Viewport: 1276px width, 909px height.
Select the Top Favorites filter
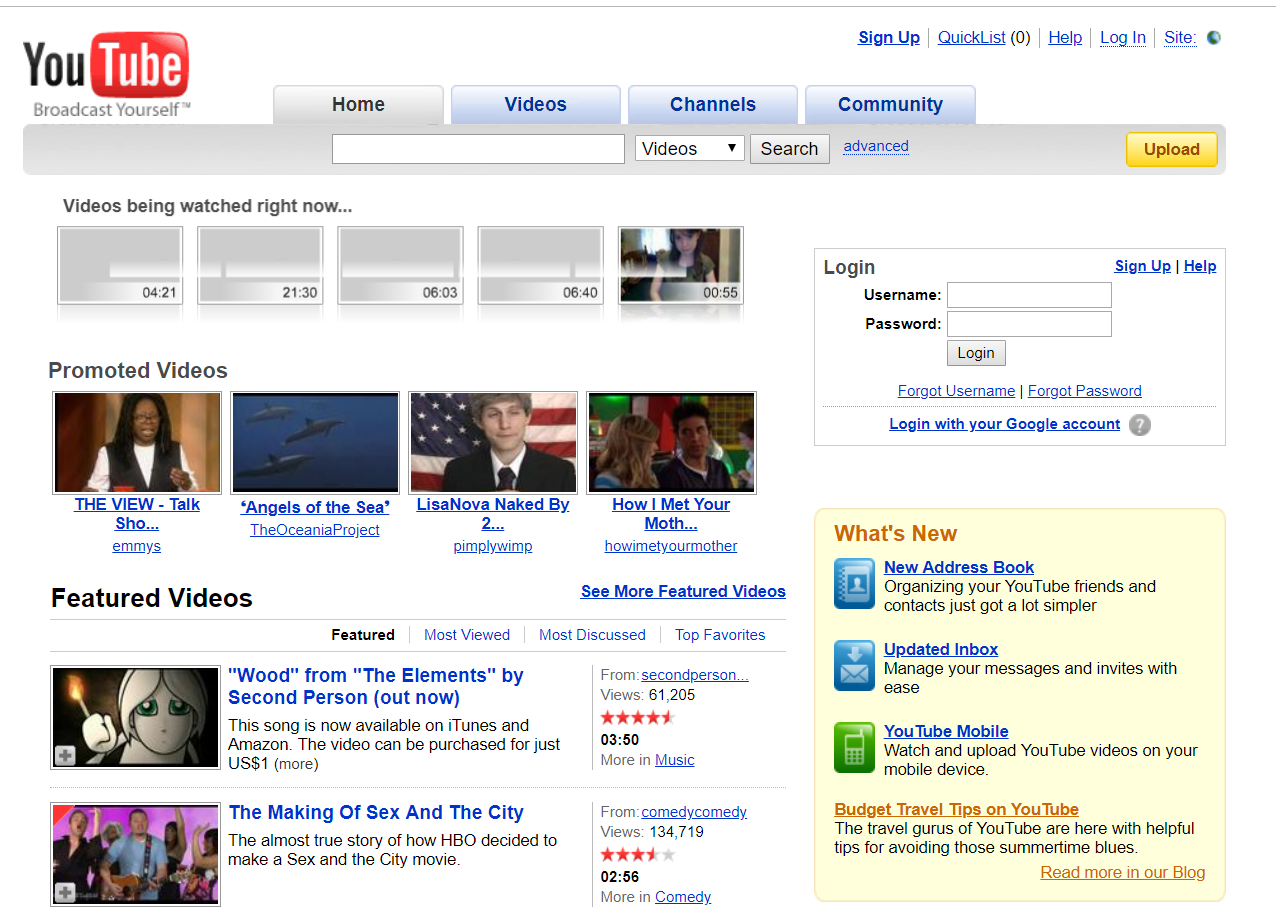(x=720, y=635)
